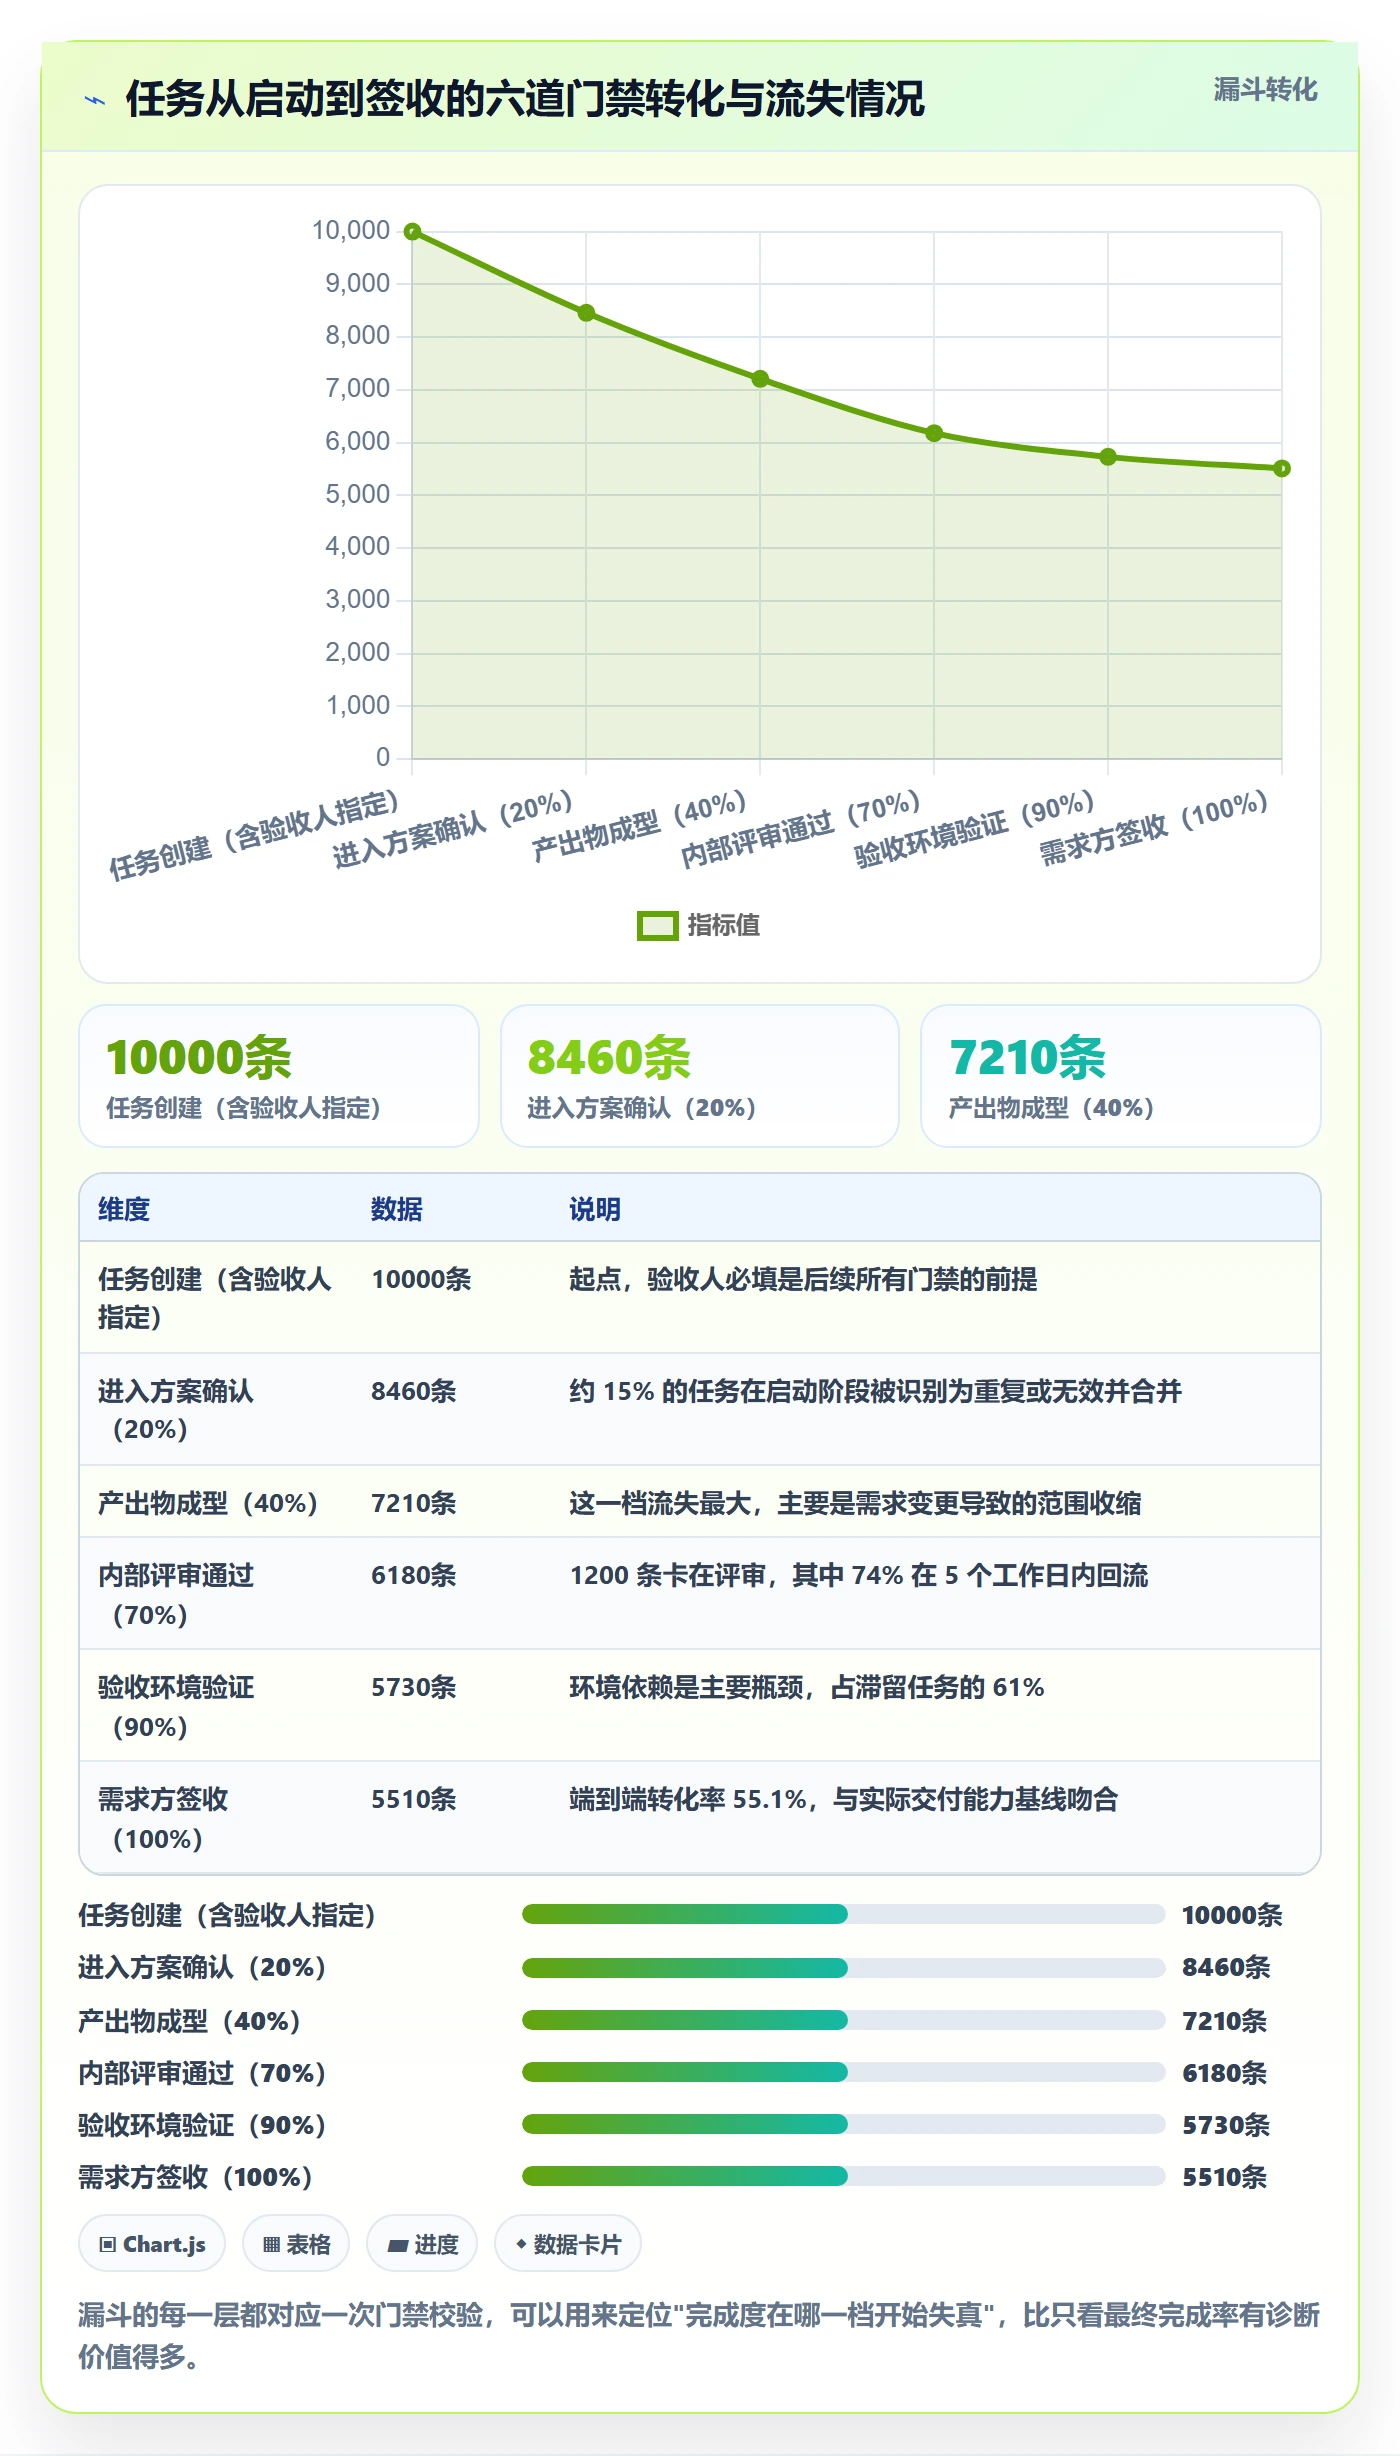Select the 表格 chip
Screen dimensions: 1400x2456
[296, 2244]
